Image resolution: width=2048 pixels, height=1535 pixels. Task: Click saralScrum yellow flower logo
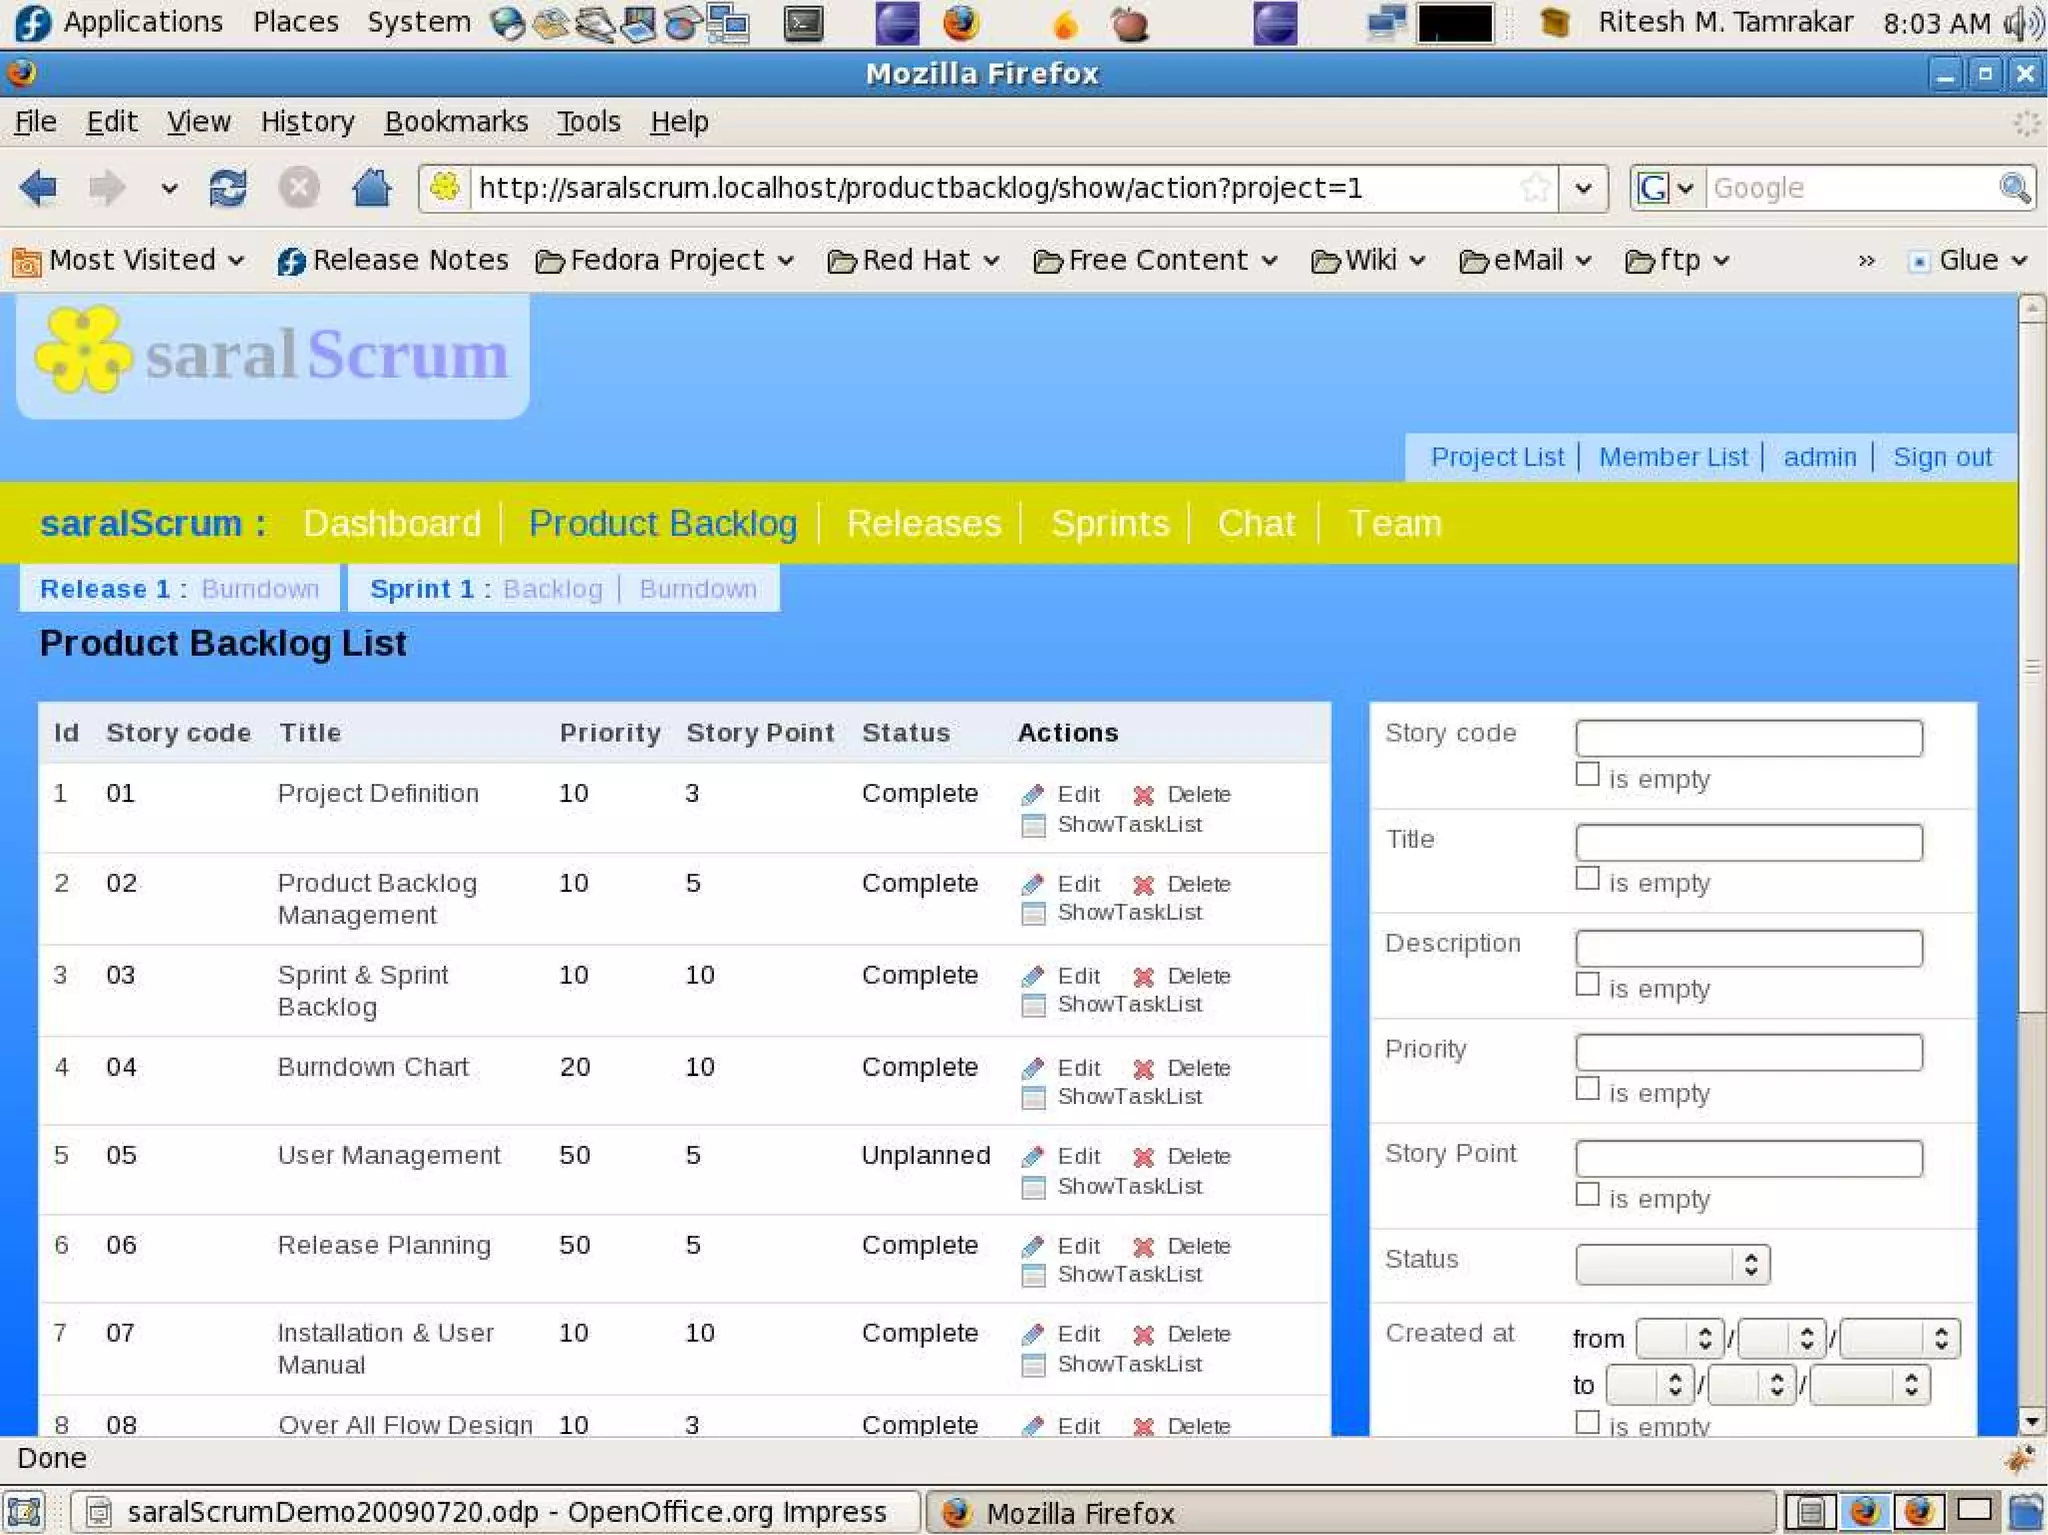83,351
